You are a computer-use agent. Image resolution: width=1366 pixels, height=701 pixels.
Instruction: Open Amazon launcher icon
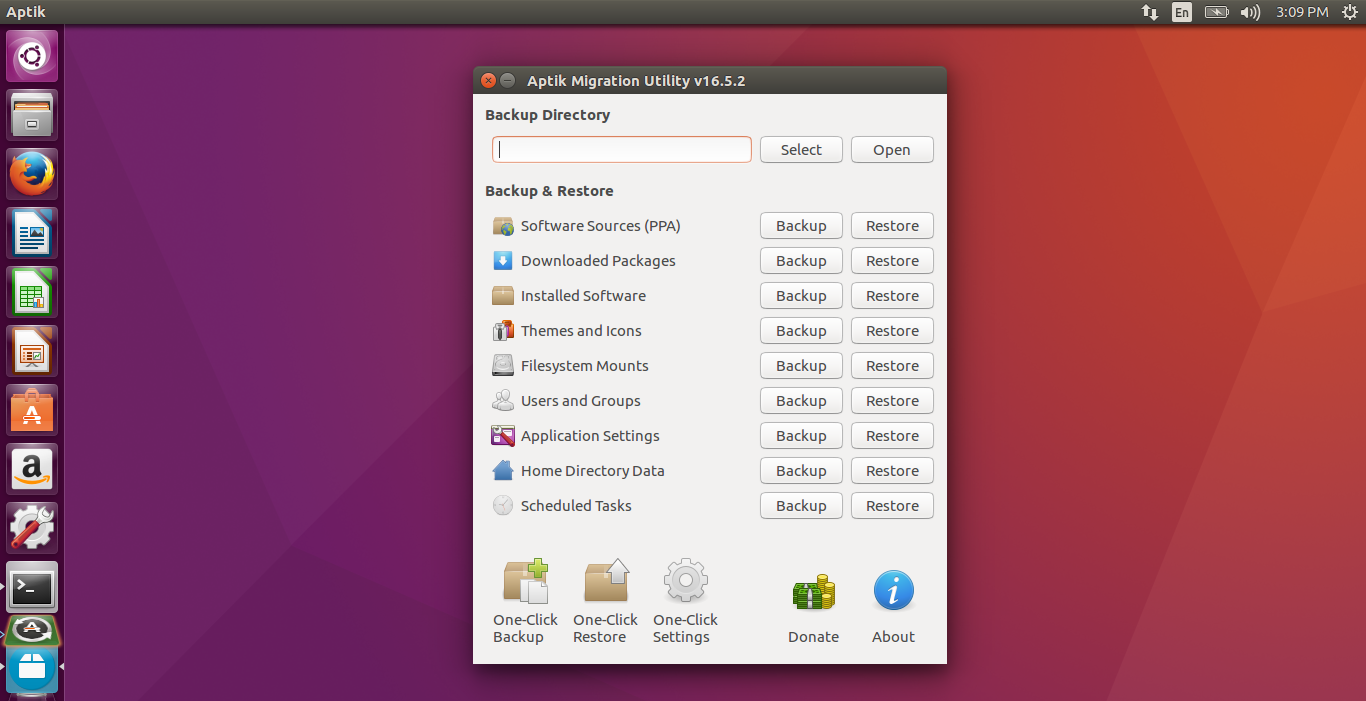(32, 469)
